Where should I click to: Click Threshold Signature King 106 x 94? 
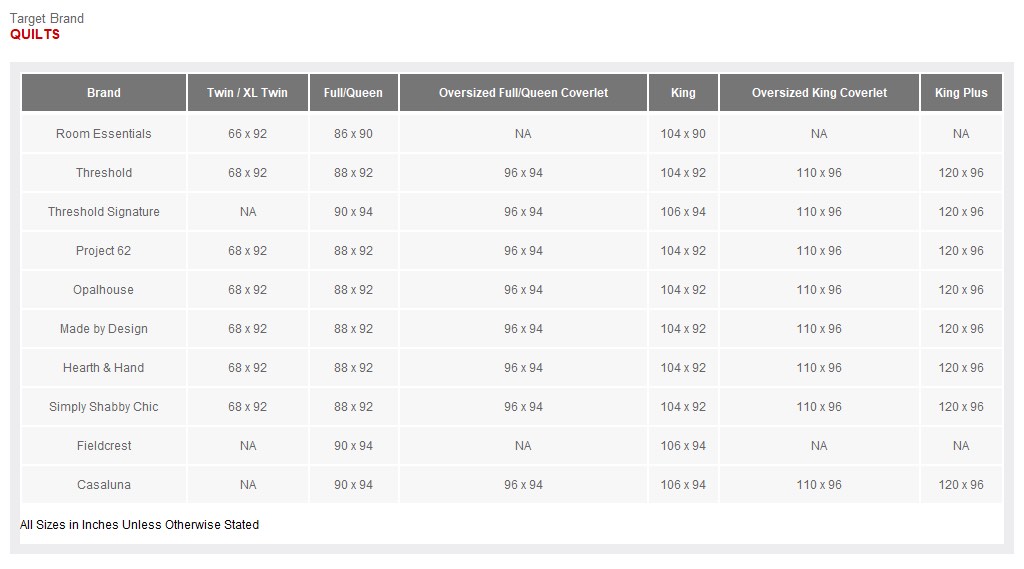point(683,212)
